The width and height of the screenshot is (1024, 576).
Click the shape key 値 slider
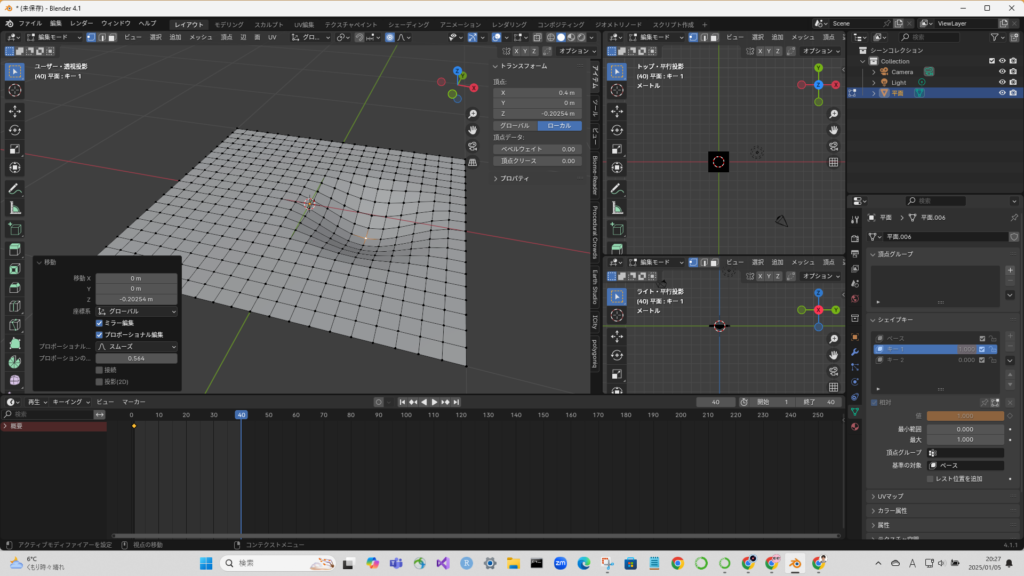[x=965, y=415]
